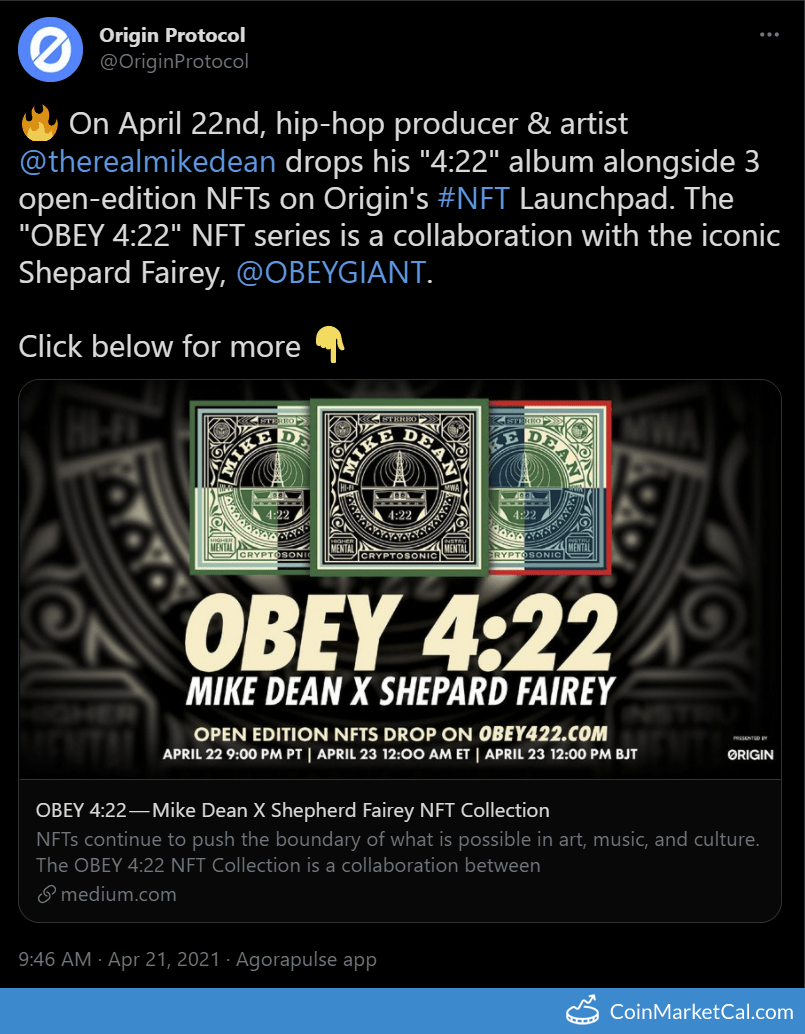Click the Origin logo on the banner
Viewport: 805px width, 1034px height.
(750, 754)
